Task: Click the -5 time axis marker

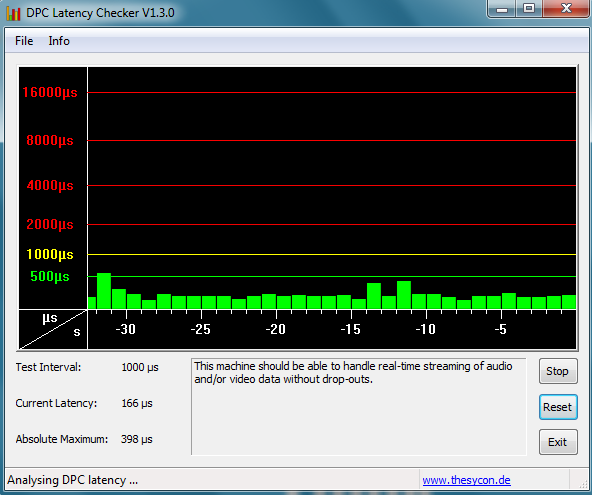Action: coord(500,329)
